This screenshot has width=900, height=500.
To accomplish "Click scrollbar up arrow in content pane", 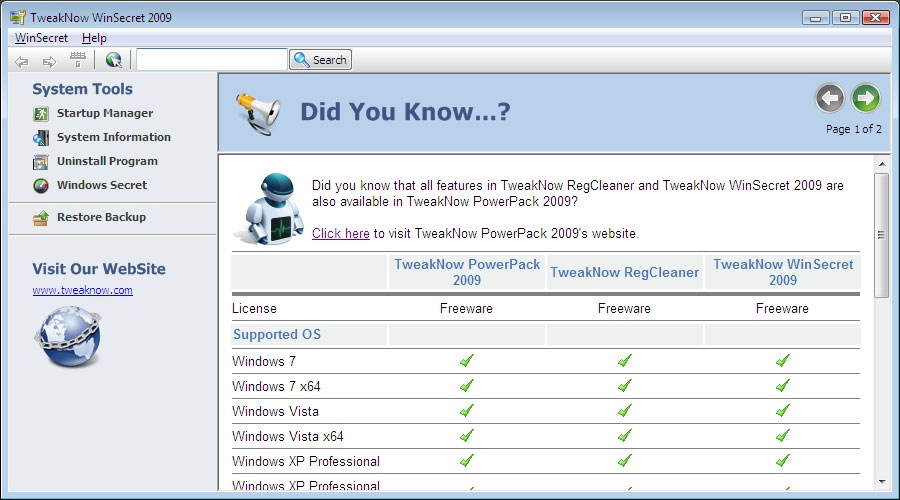I will pos(882,165).
